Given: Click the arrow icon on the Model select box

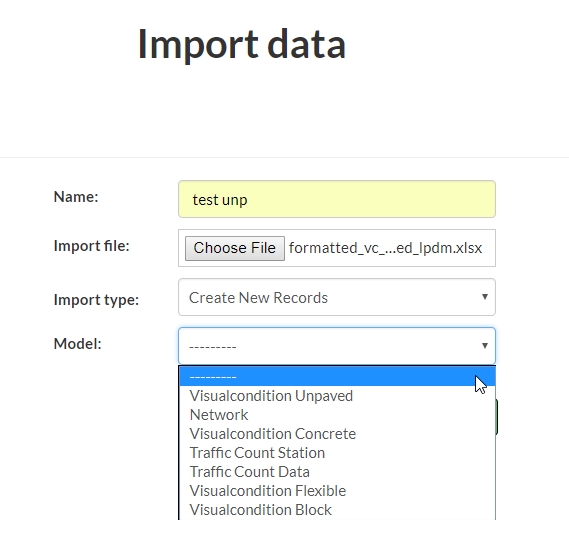Looking at the screenshot, I should coord(484,346).
